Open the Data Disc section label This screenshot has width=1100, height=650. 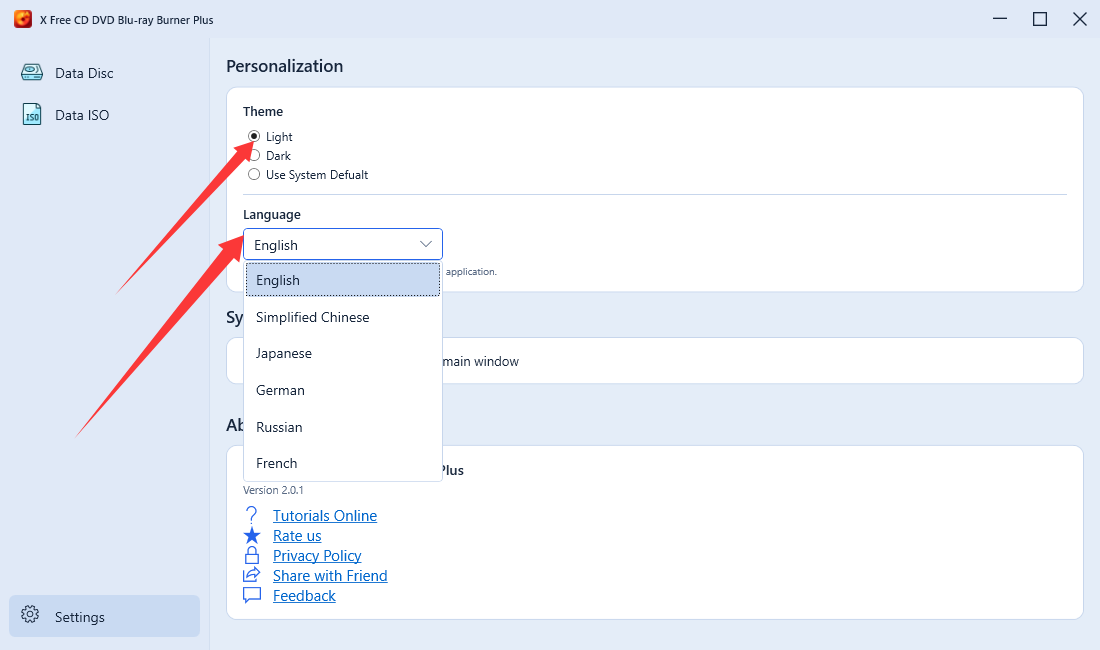(84, 73)
